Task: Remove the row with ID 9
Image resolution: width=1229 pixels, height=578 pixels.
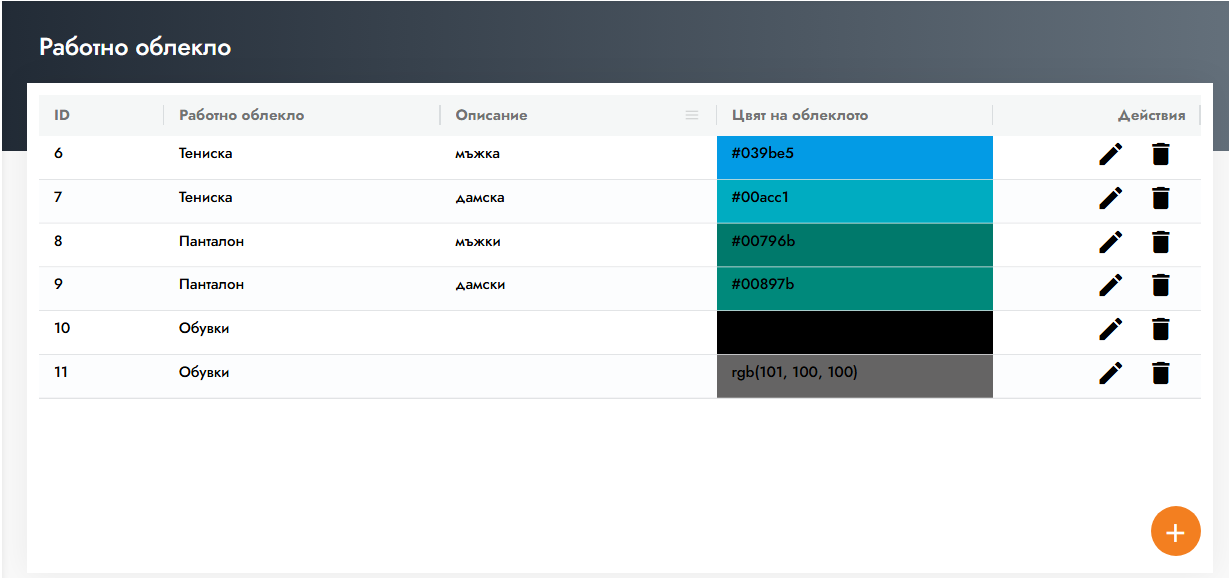Action: pos(1160,285)
